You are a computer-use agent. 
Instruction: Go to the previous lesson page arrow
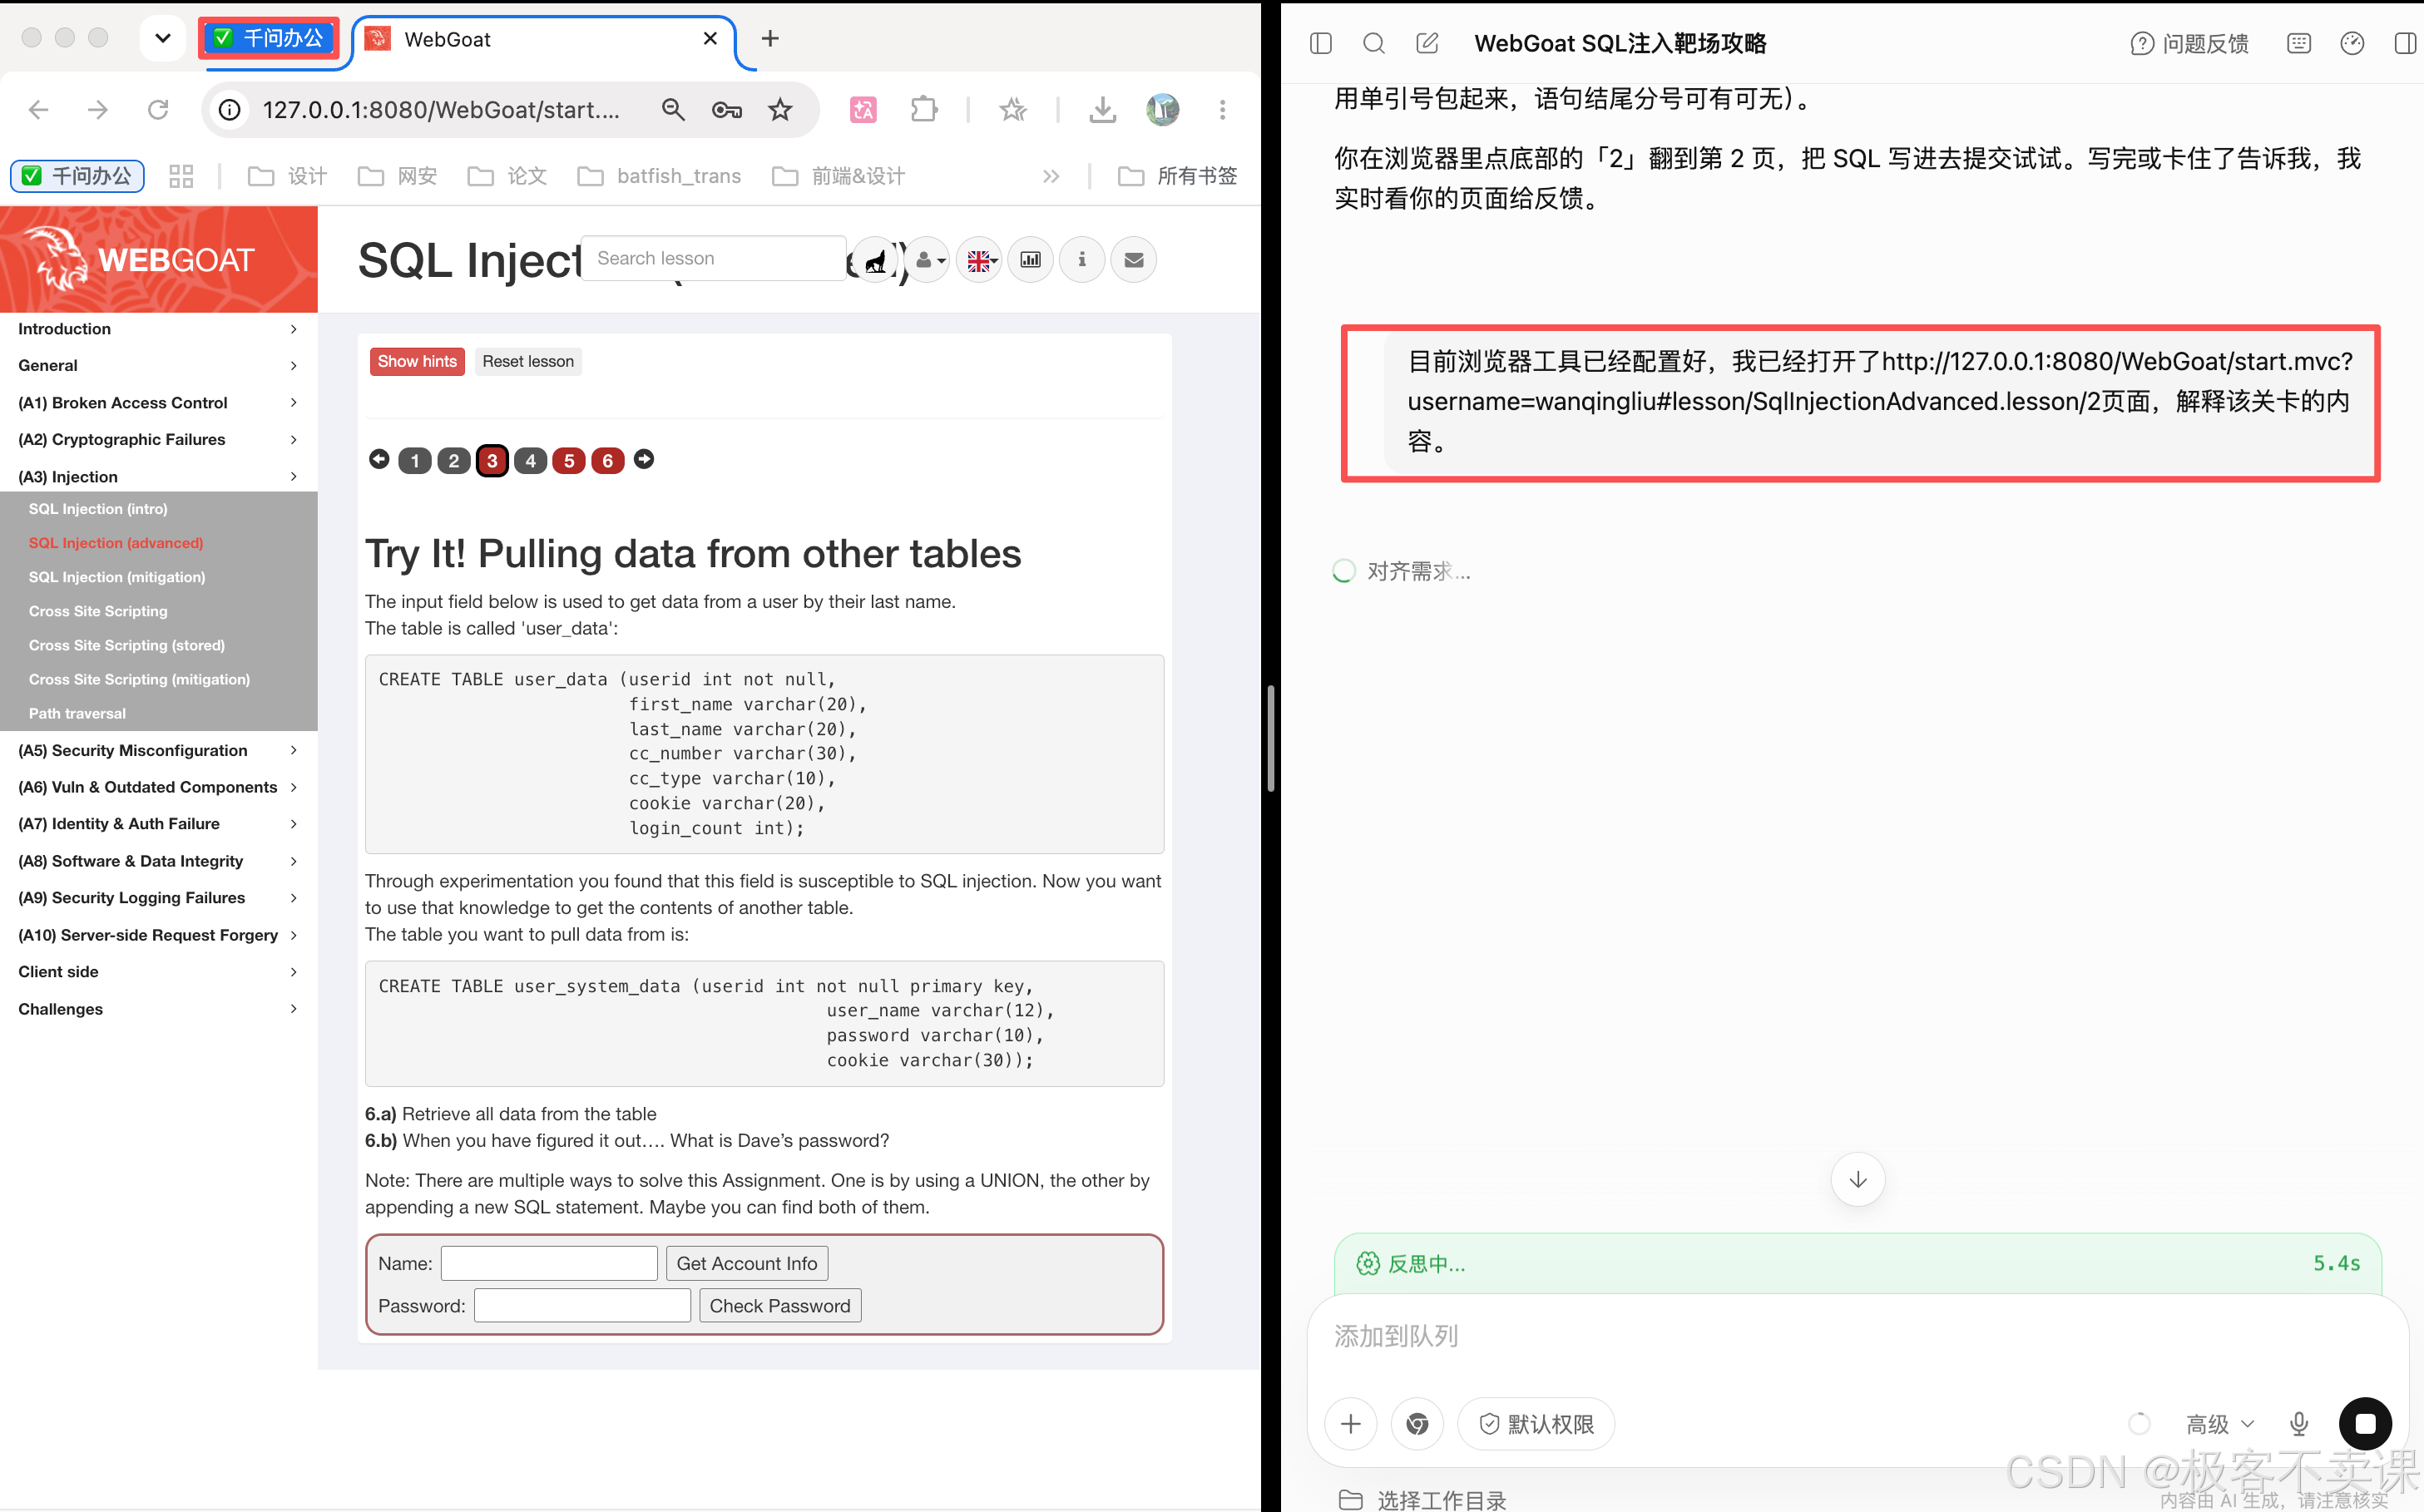click(379, 459)
